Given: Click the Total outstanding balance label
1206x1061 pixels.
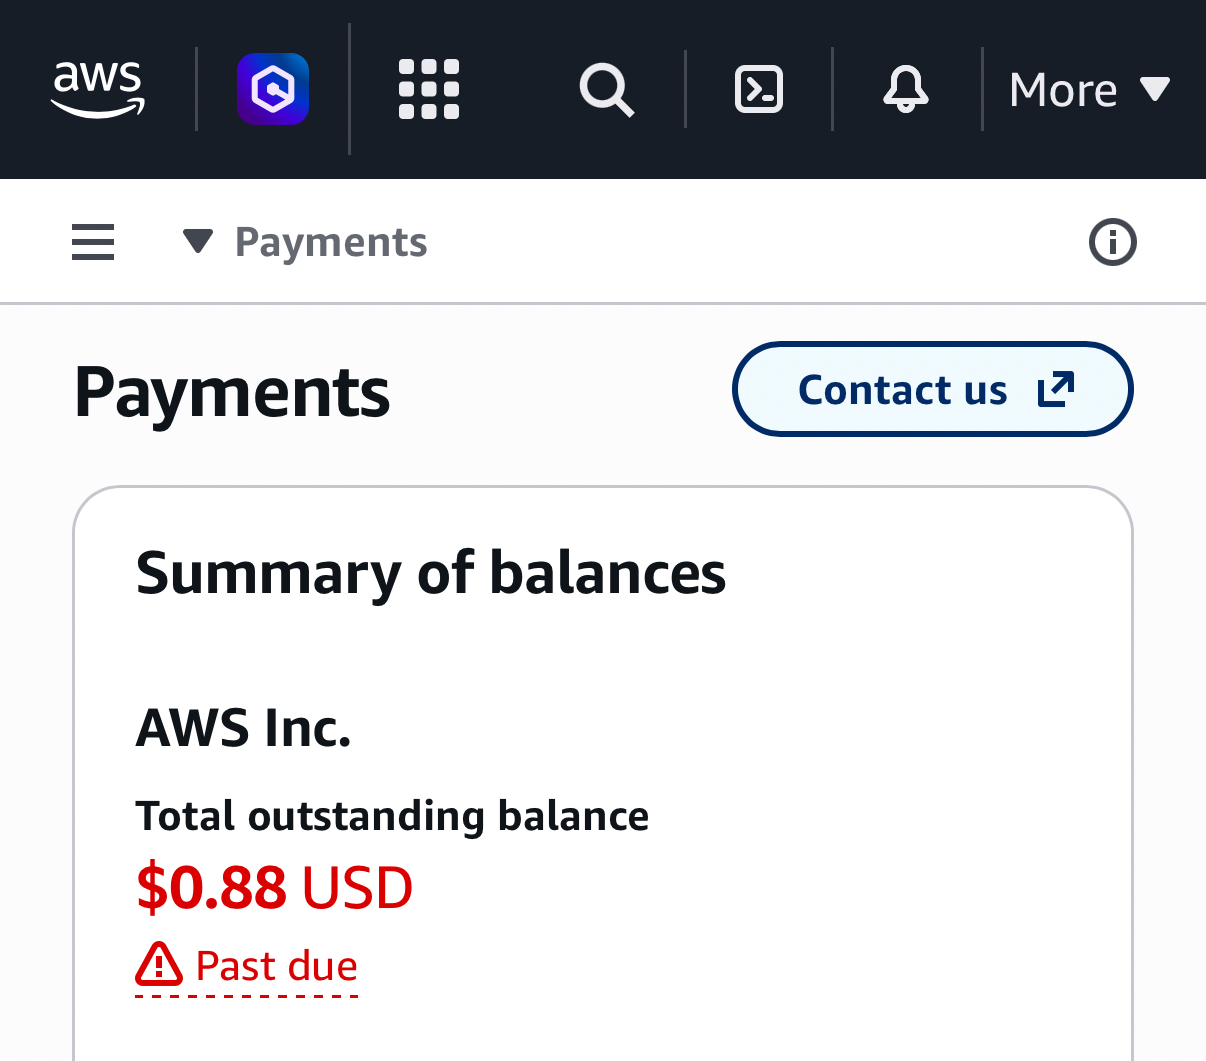Looking at the screenshot, I should point(392,816).
